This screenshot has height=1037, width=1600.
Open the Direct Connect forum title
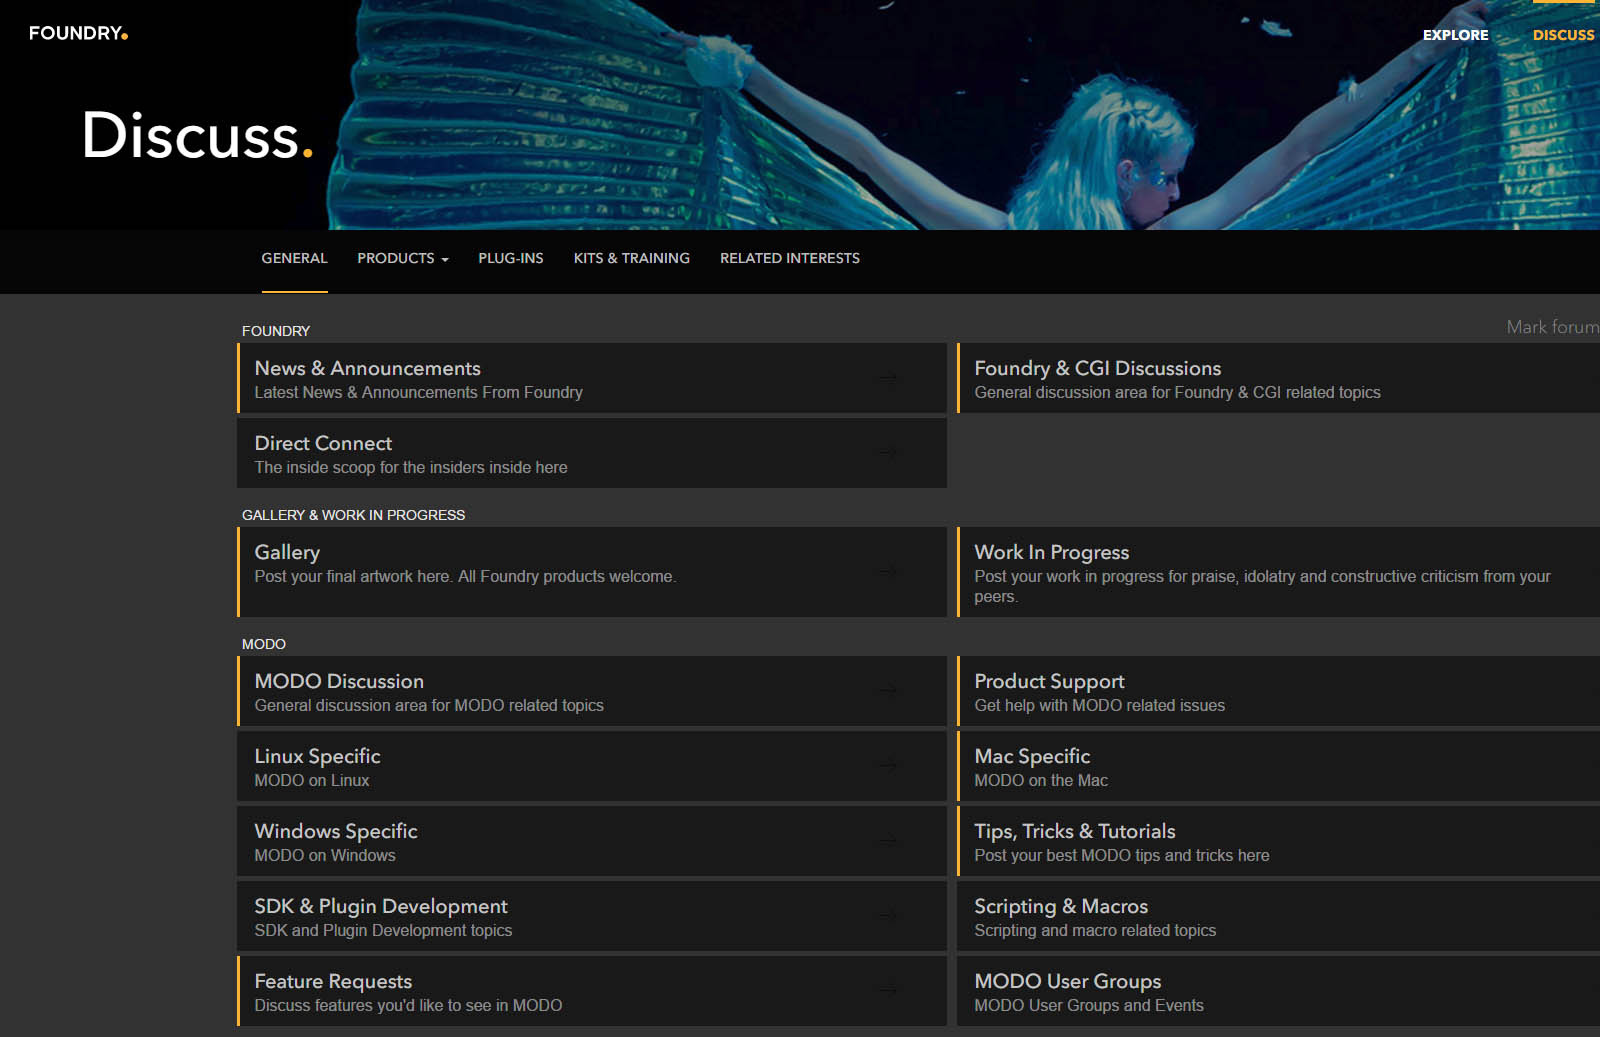[x=323, y=443]
